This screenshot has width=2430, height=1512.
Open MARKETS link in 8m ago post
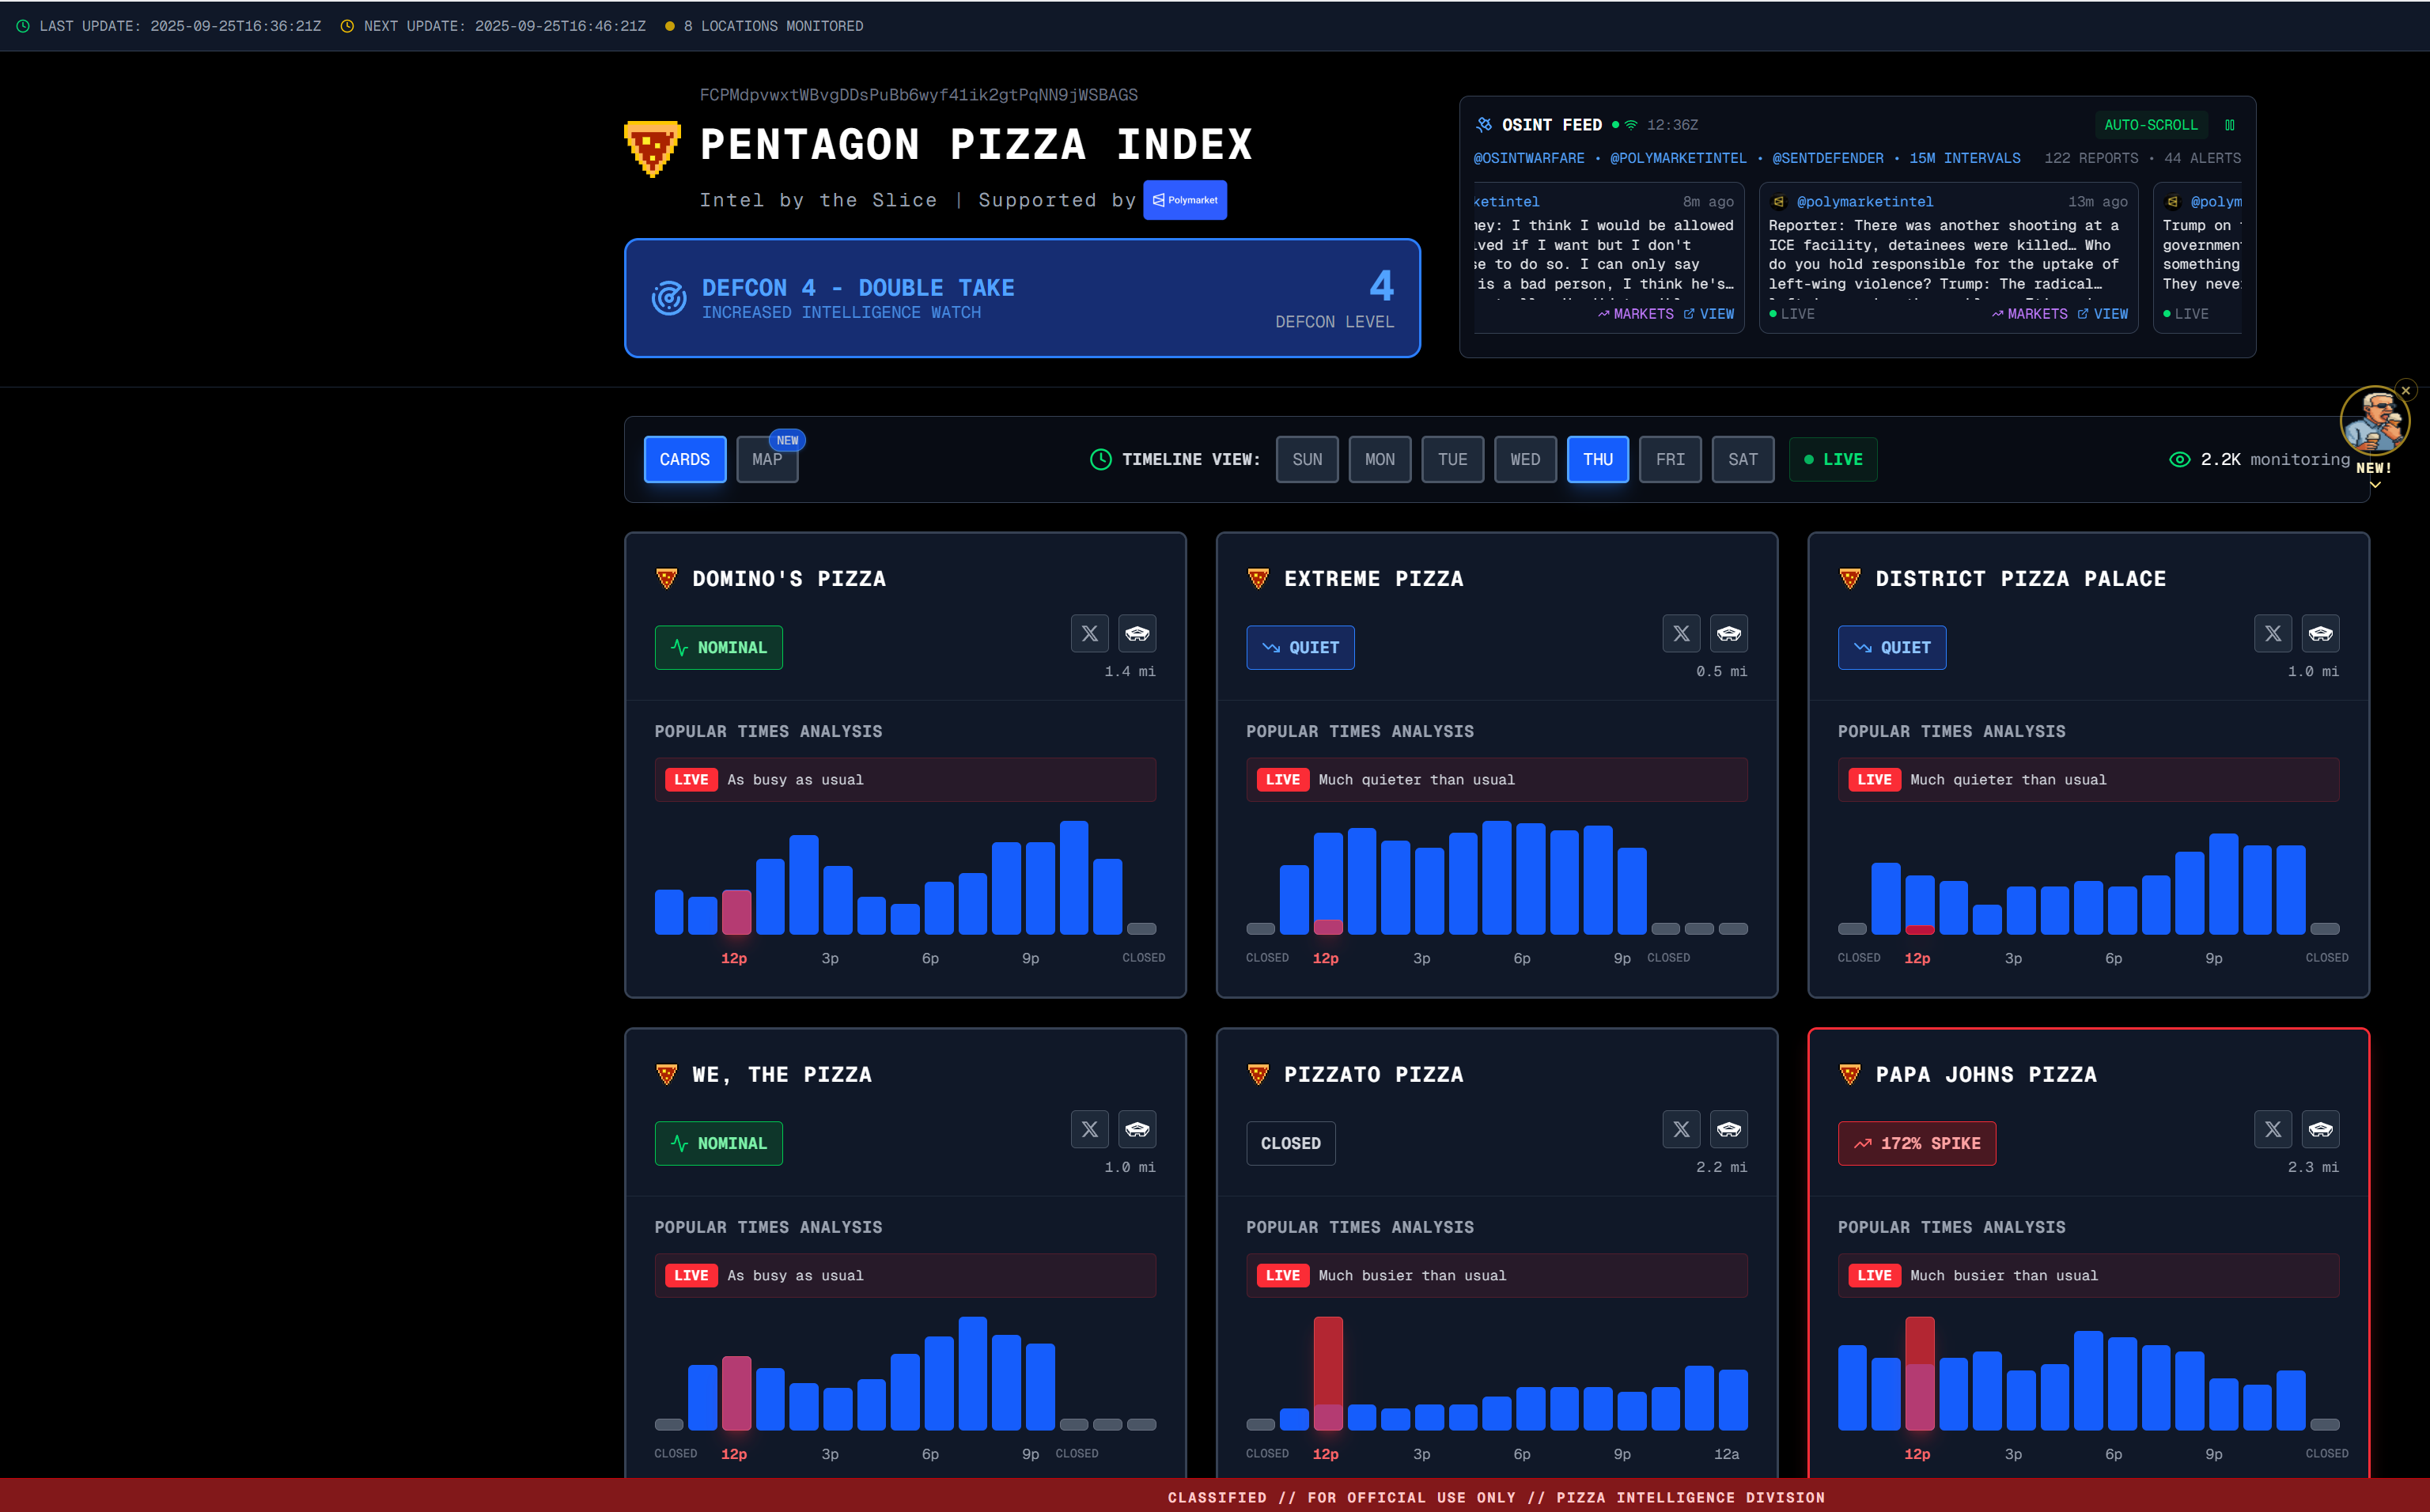coord(1635,314)
